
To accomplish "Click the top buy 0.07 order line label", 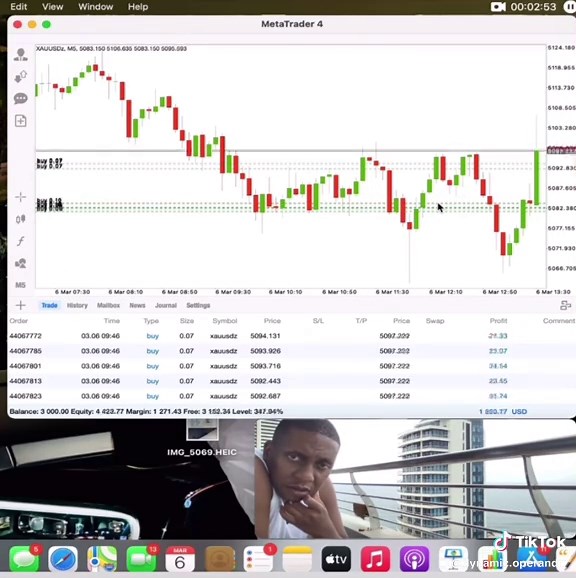I will 50,161.
